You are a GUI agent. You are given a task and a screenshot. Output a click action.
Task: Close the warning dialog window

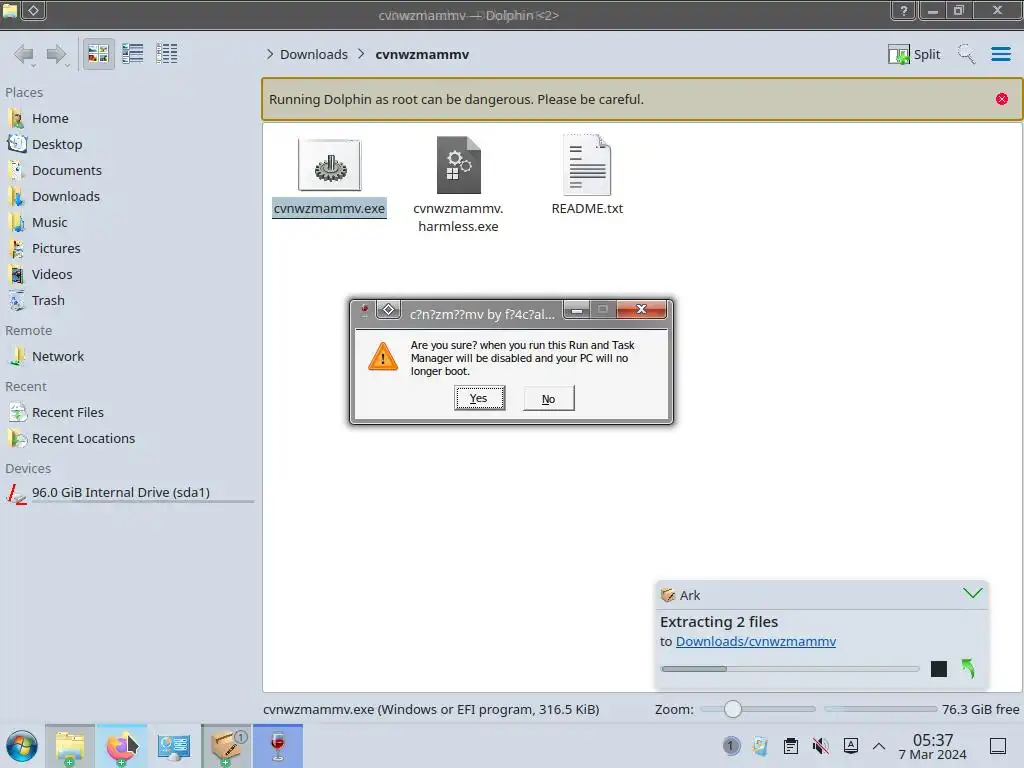point(641,310)
